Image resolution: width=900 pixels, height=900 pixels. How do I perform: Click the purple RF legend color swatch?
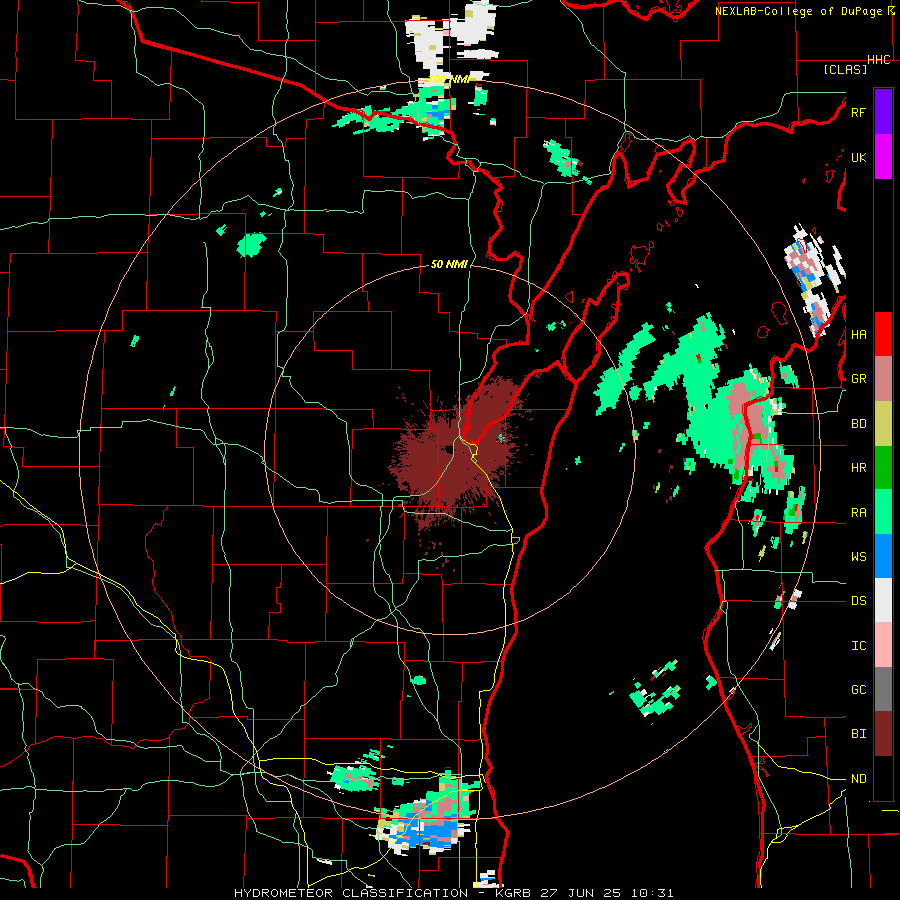coord(883,112)
